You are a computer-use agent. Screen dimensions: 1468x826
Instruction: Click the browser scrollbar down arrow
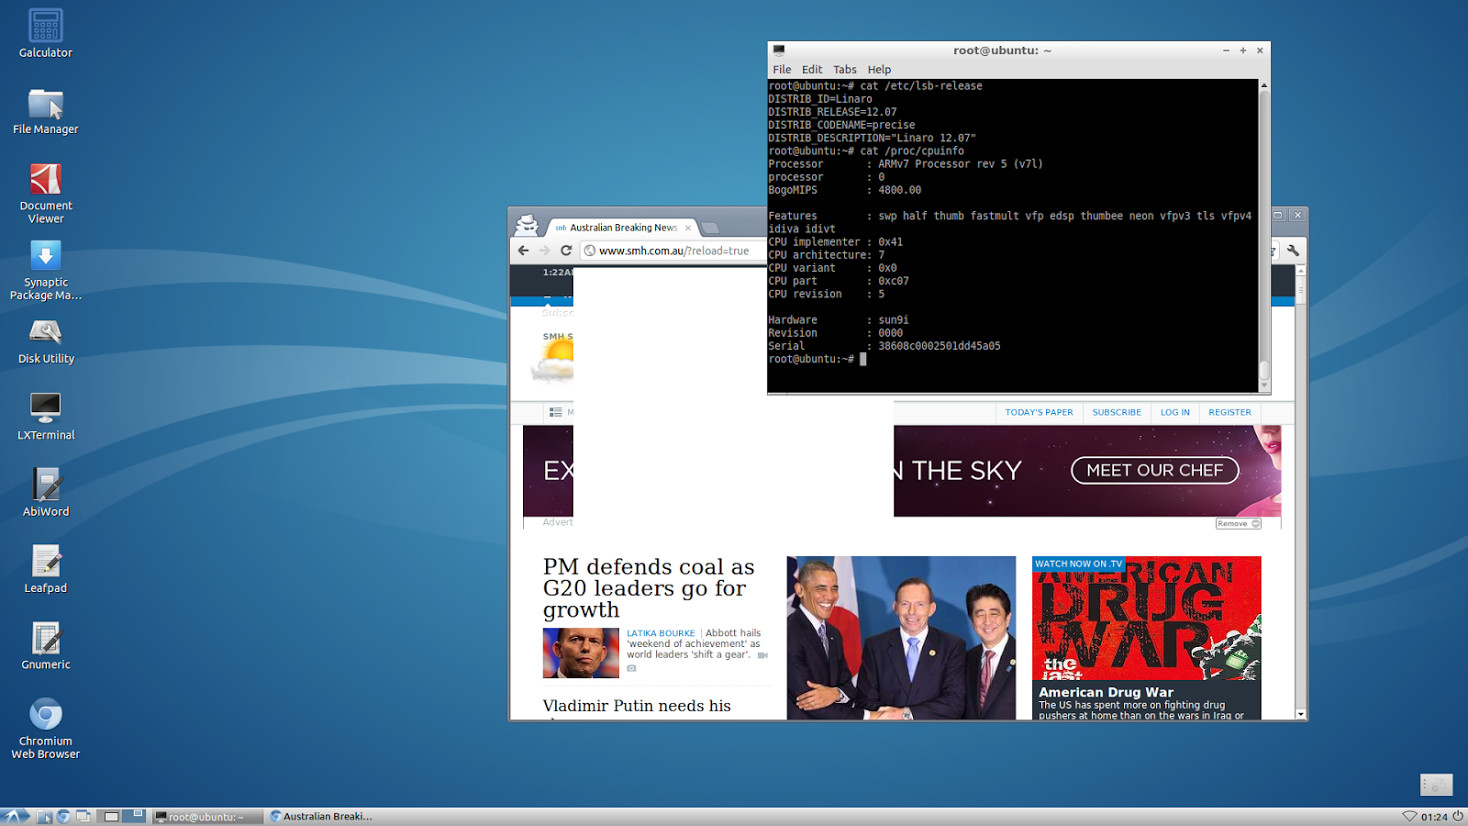click(x=1300, y=714)
